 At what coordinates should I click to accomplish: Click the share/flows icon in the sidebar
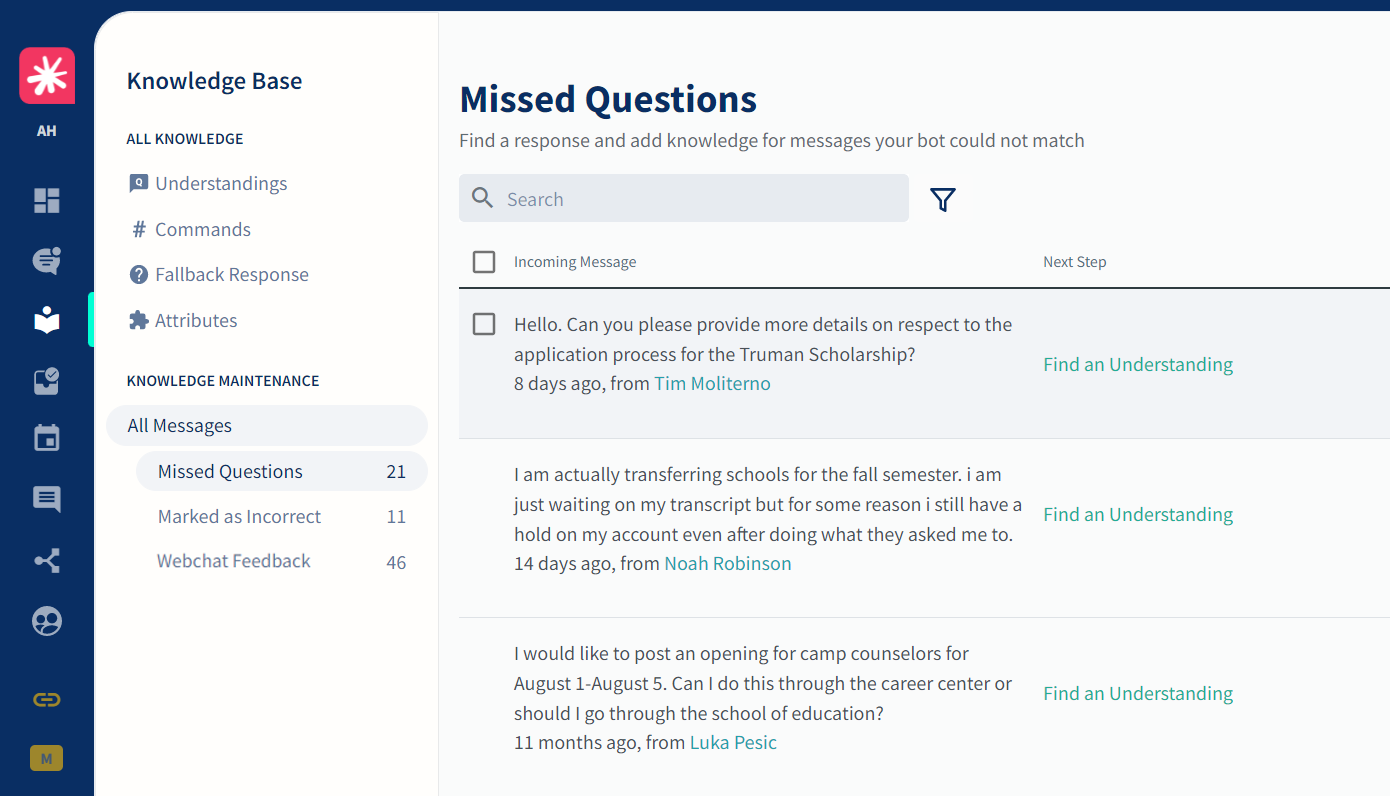tap(47, 560)
